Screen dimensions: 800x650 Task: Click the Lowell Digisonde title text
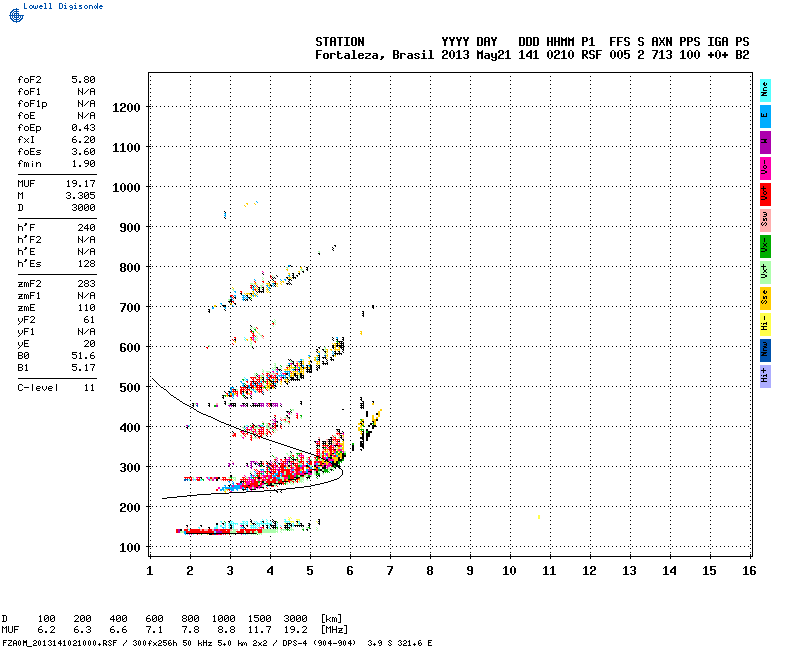pyautogui.click(x=63, y=6)
